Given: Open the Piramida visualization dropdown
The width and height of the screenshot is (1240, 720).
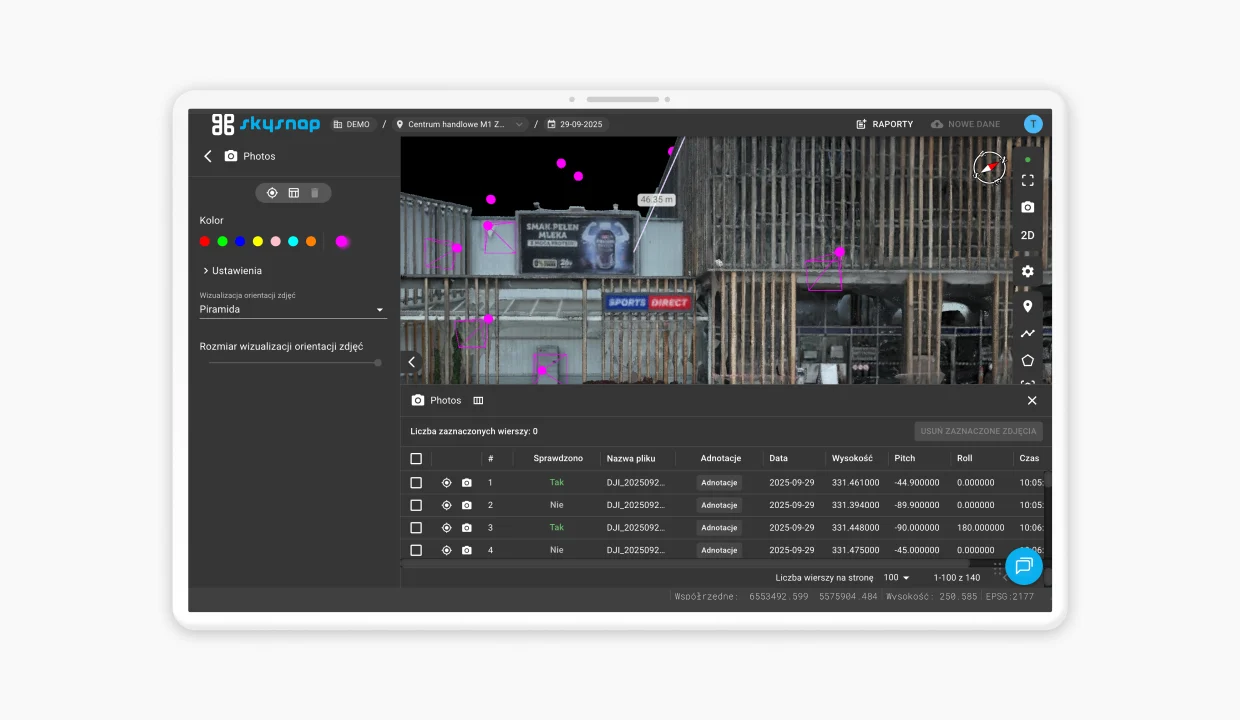Looking at the screenshot, I should click(293, 310).
